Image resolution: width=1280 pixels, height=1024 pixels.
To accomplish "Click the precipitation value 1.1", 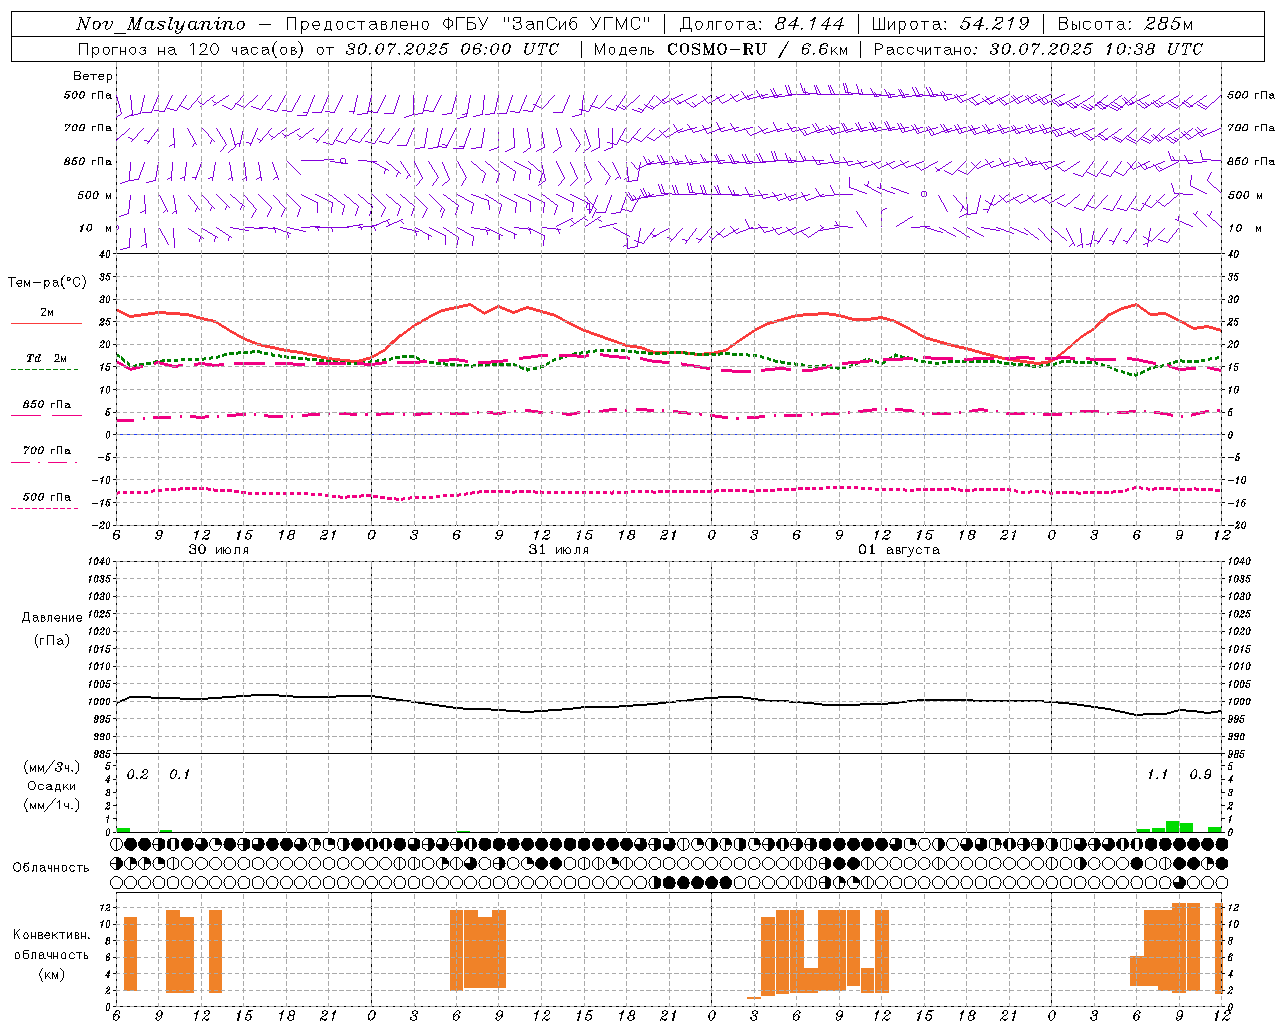I will [1157, 774].
